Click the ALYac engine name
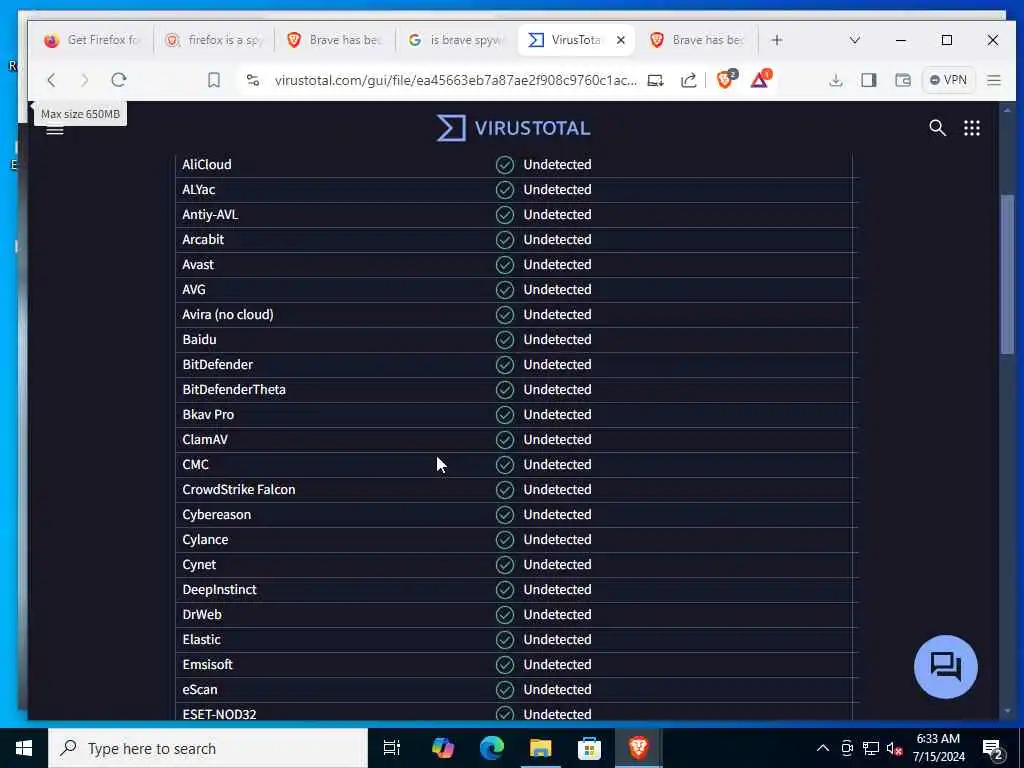Screen dimensions: 1024x768 199,189
